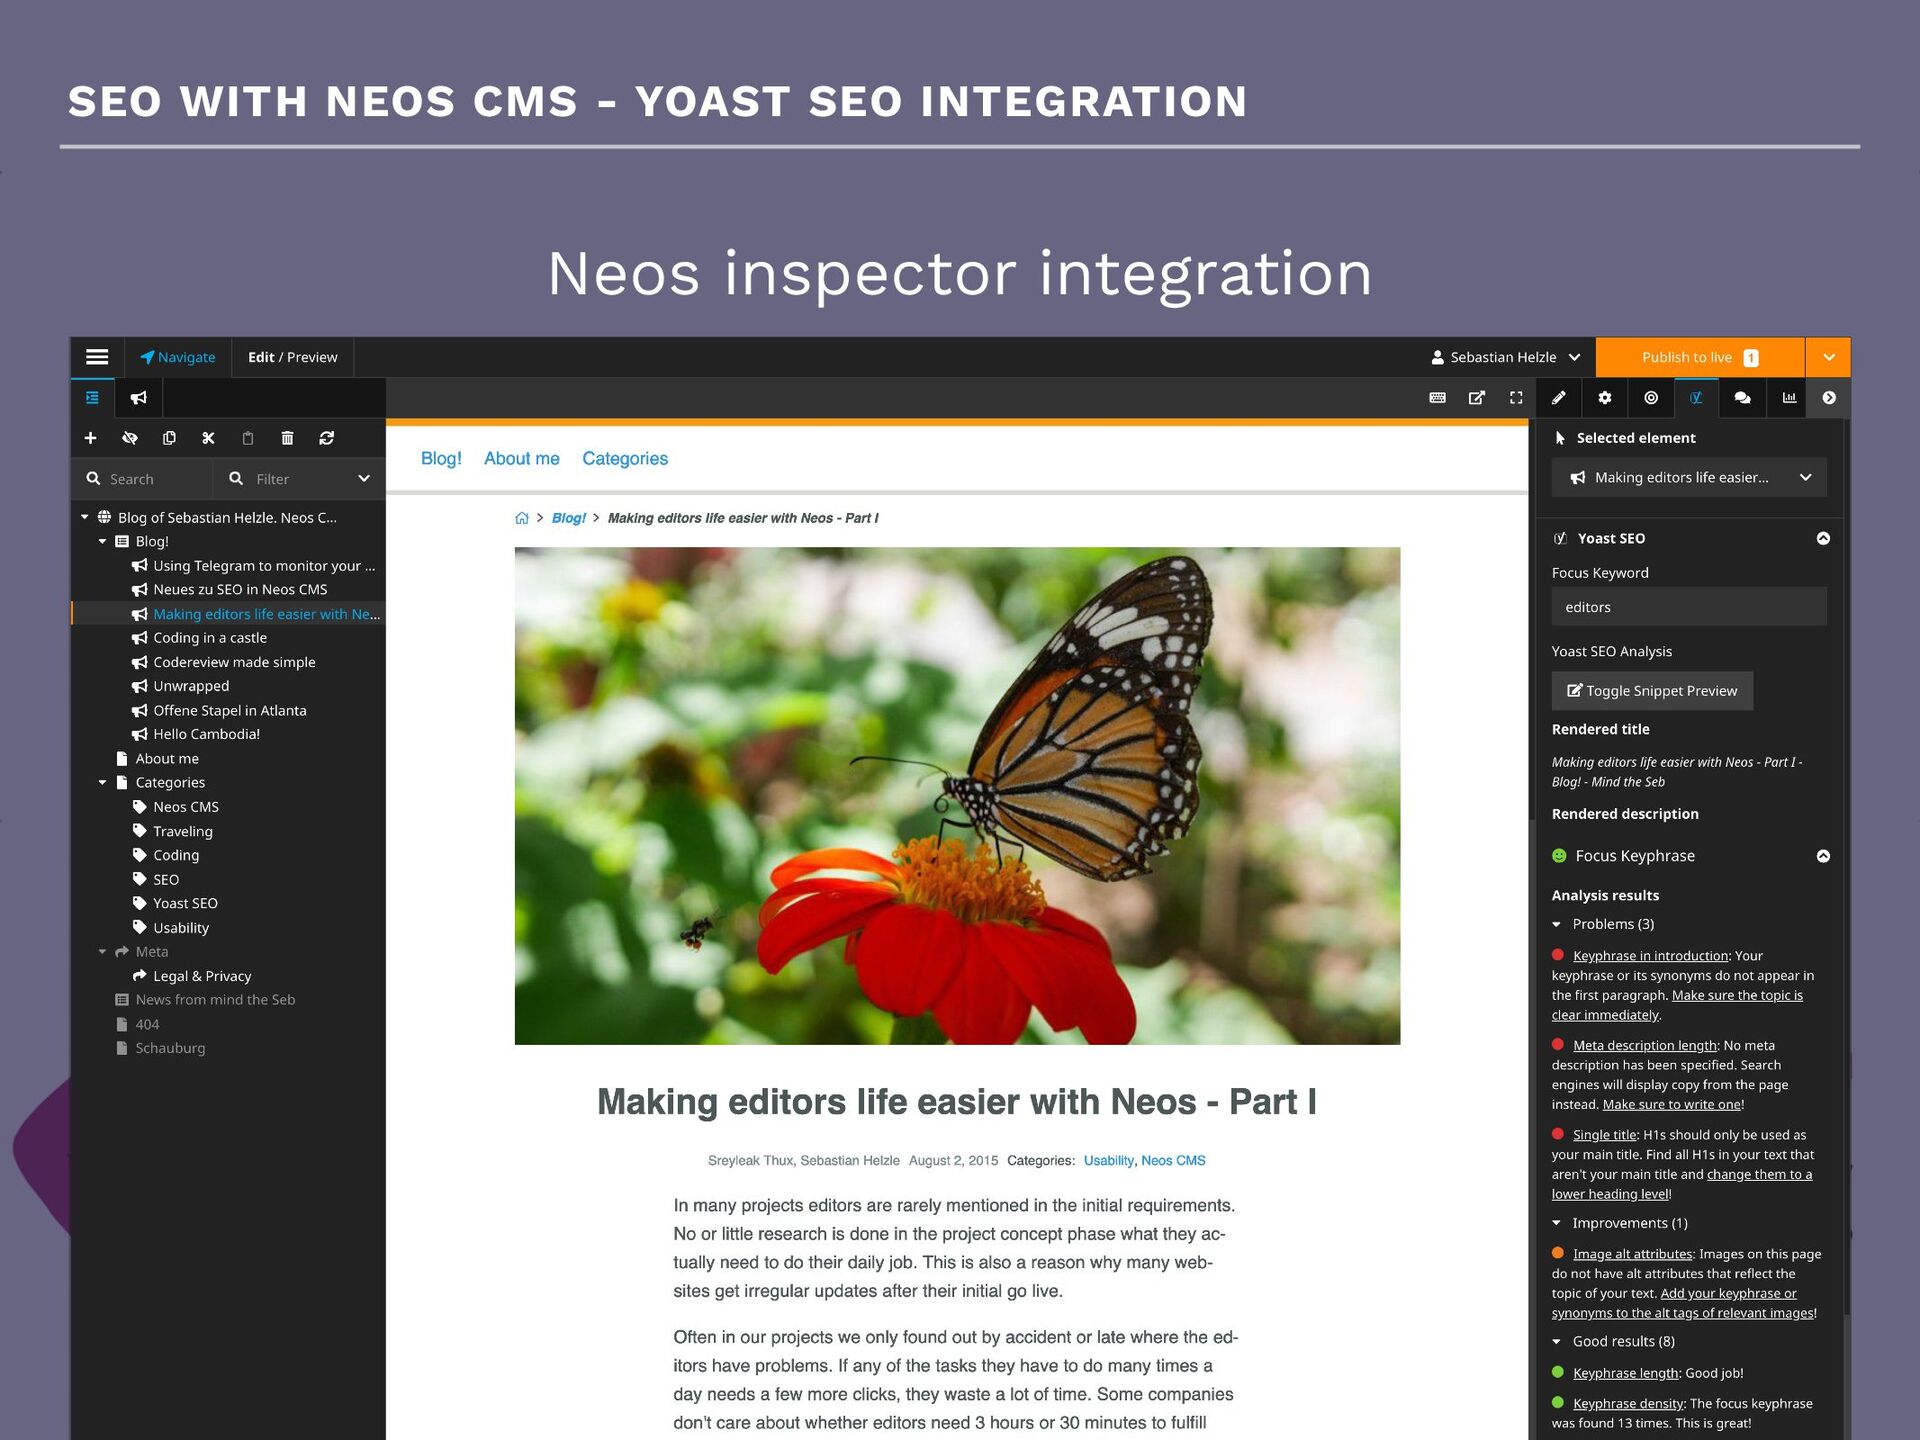Toggle hide node with eye-slash icon
The width and height of the screenshot is (1920, 1440).
pyautogui.click(x=130, y=438)
